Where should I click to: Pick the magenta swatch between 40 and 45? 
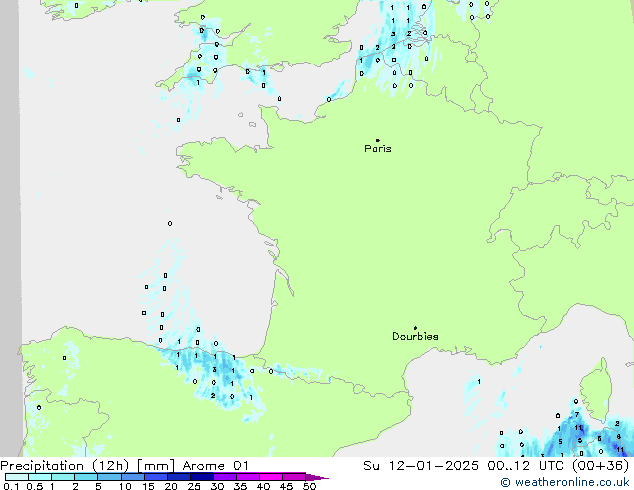point(271,477)
